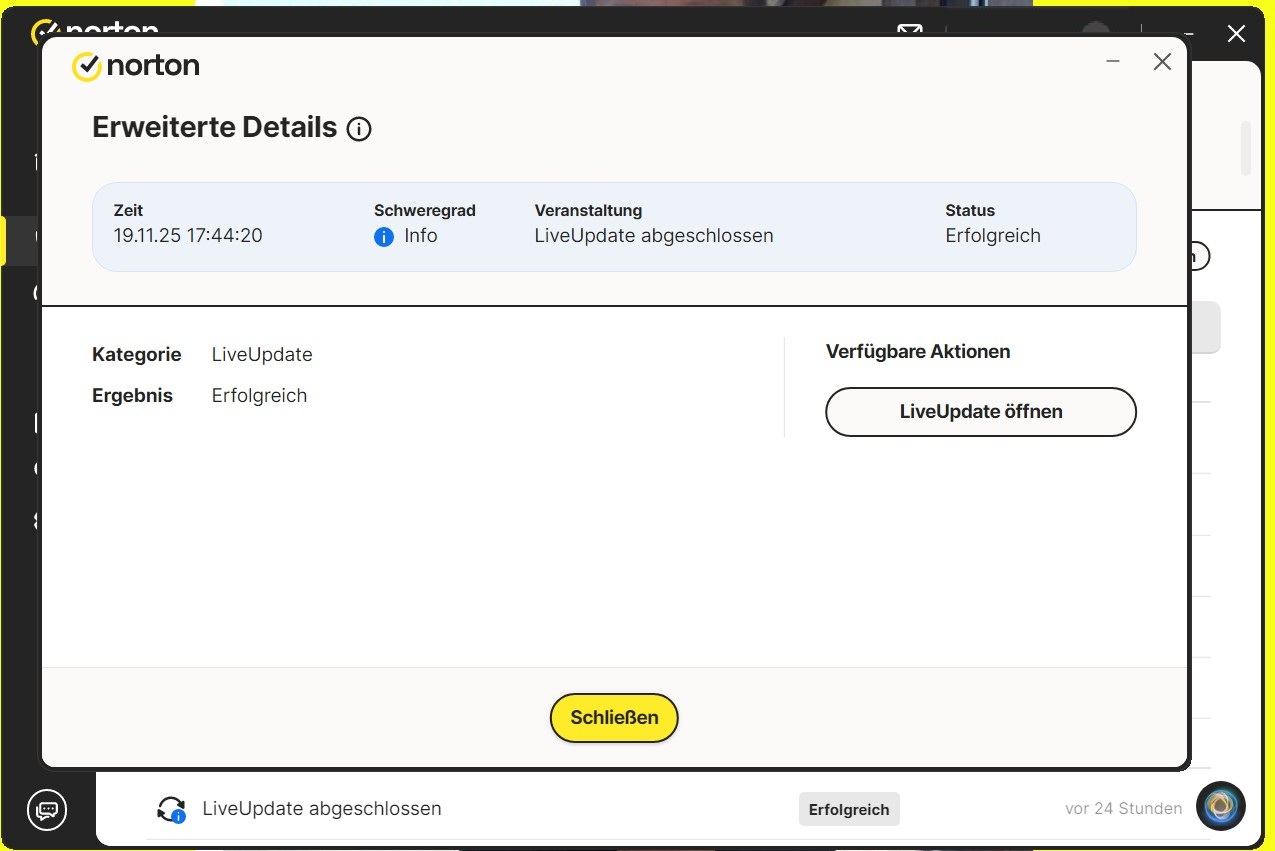Click LiveUpdate abgeschlossen under Veranstaltung
Viewport: 1275px width, 851px height.
654,236
